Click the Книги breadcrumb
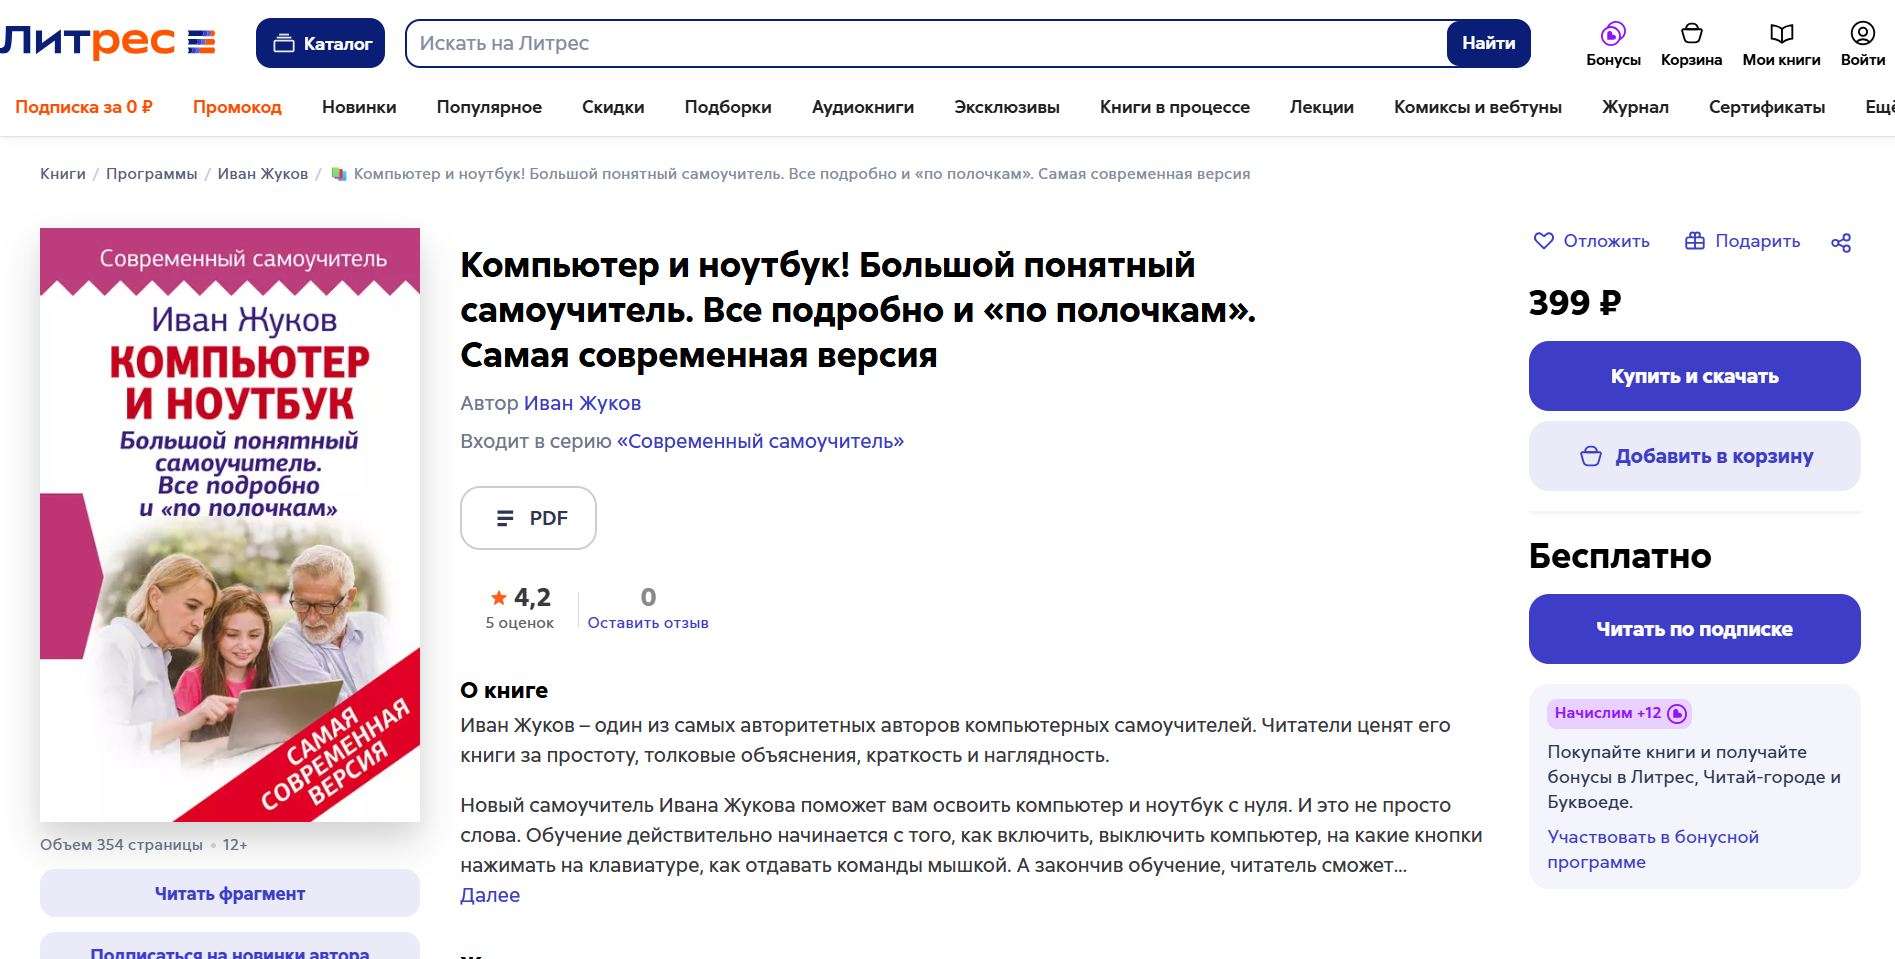 click(x=63, y=174)
